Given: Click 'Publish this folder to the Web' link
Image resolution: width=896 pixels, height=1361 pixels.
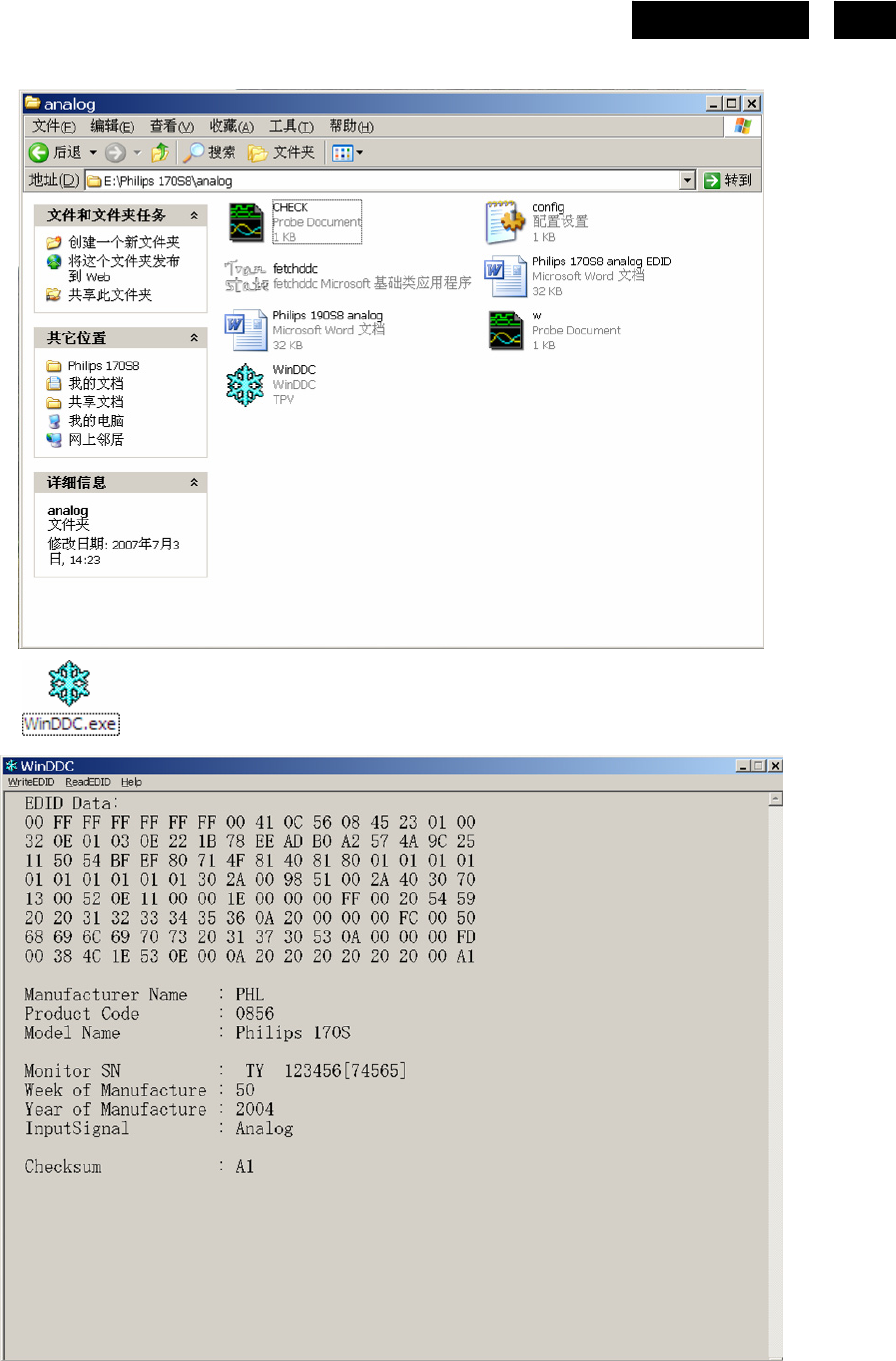Looking at the screenshot, I should click(x=113, y=268).
